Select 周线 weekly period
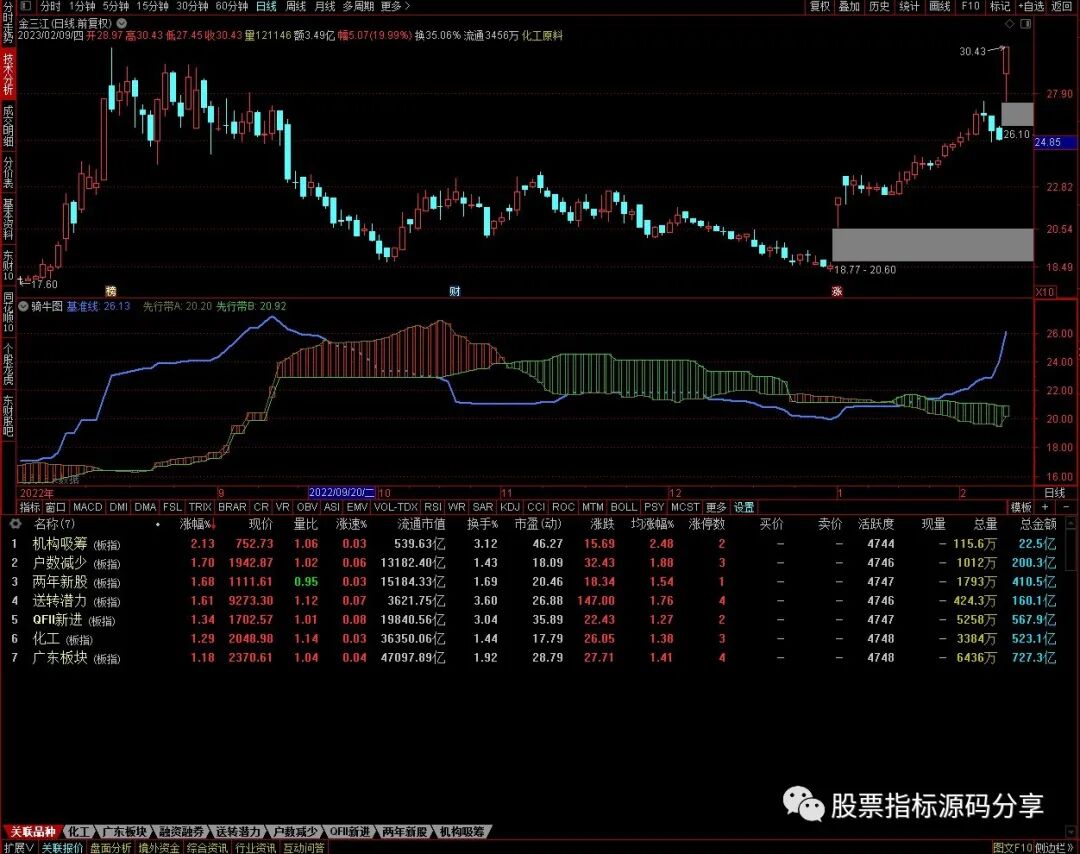Image resolution: width=1080 pixels, height=854 pixels. coord(295,6)
